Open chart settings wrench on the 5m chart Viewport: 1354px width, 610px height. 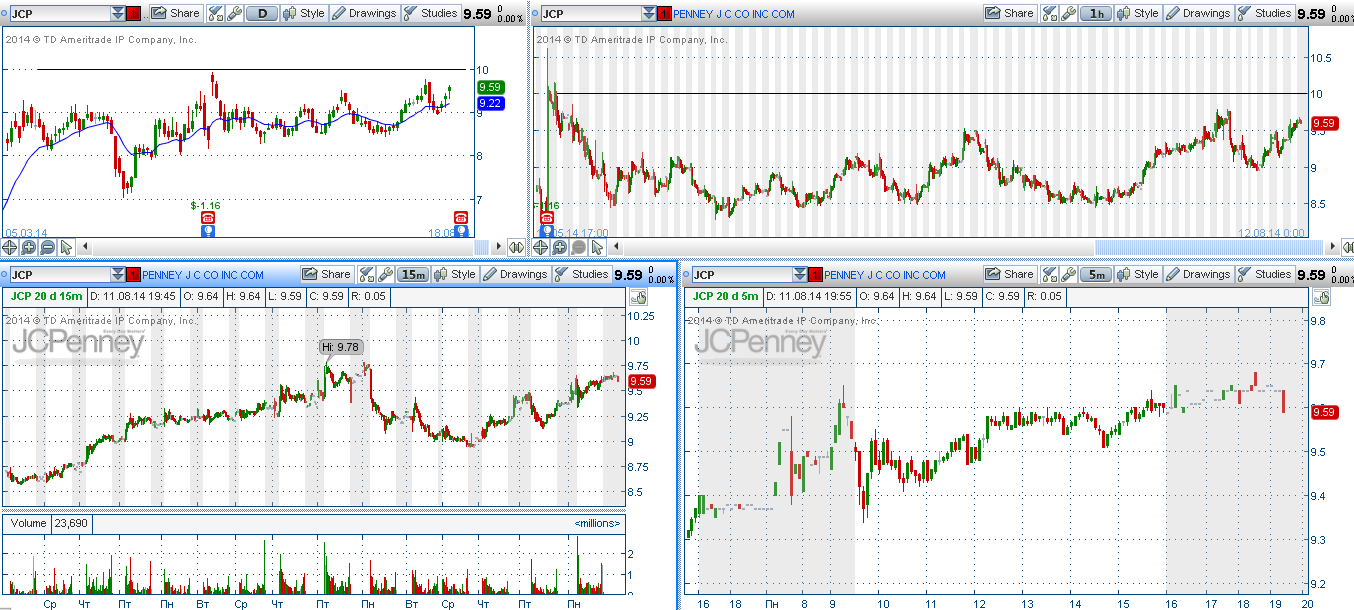coord(1068,275)
